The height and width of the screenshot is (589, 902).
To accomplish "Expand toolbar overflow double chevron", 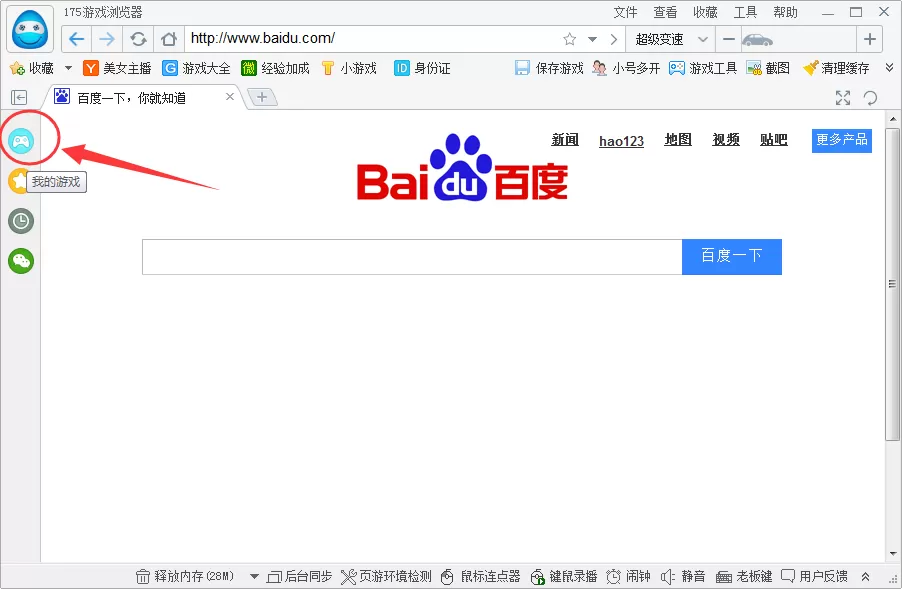I will click(x=889, y=68).
